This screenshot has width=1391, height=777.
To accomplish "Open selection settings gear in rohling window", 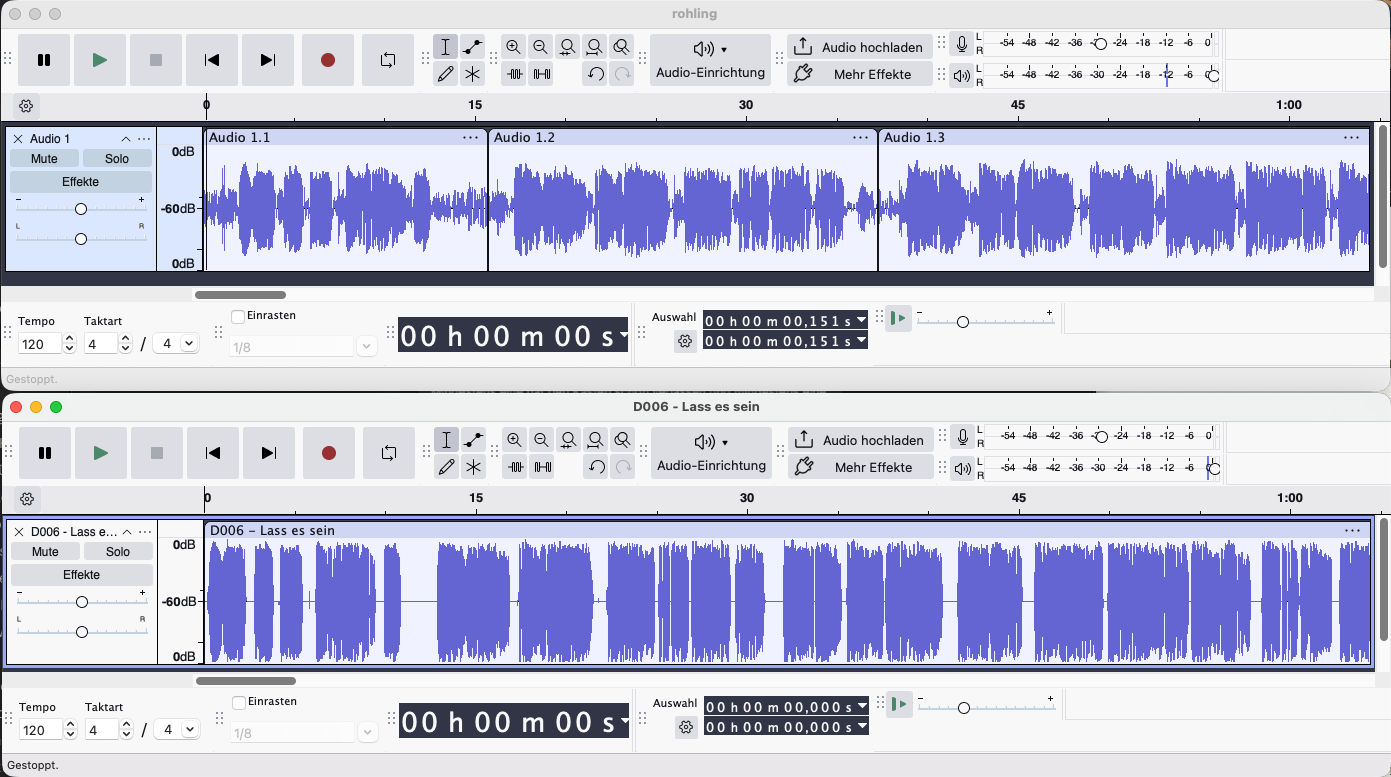I will [x=685, y=341].
